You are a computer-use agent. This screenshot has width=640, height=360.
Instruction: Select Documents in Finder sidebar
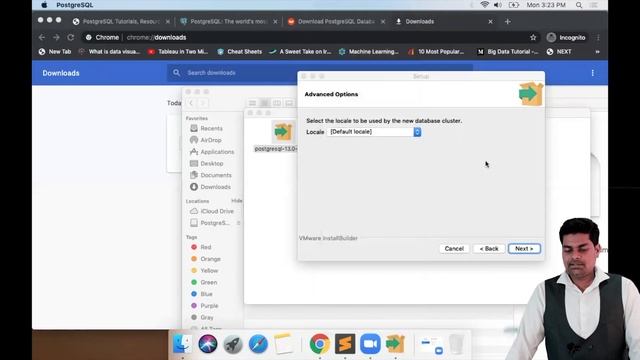point(211,175)
